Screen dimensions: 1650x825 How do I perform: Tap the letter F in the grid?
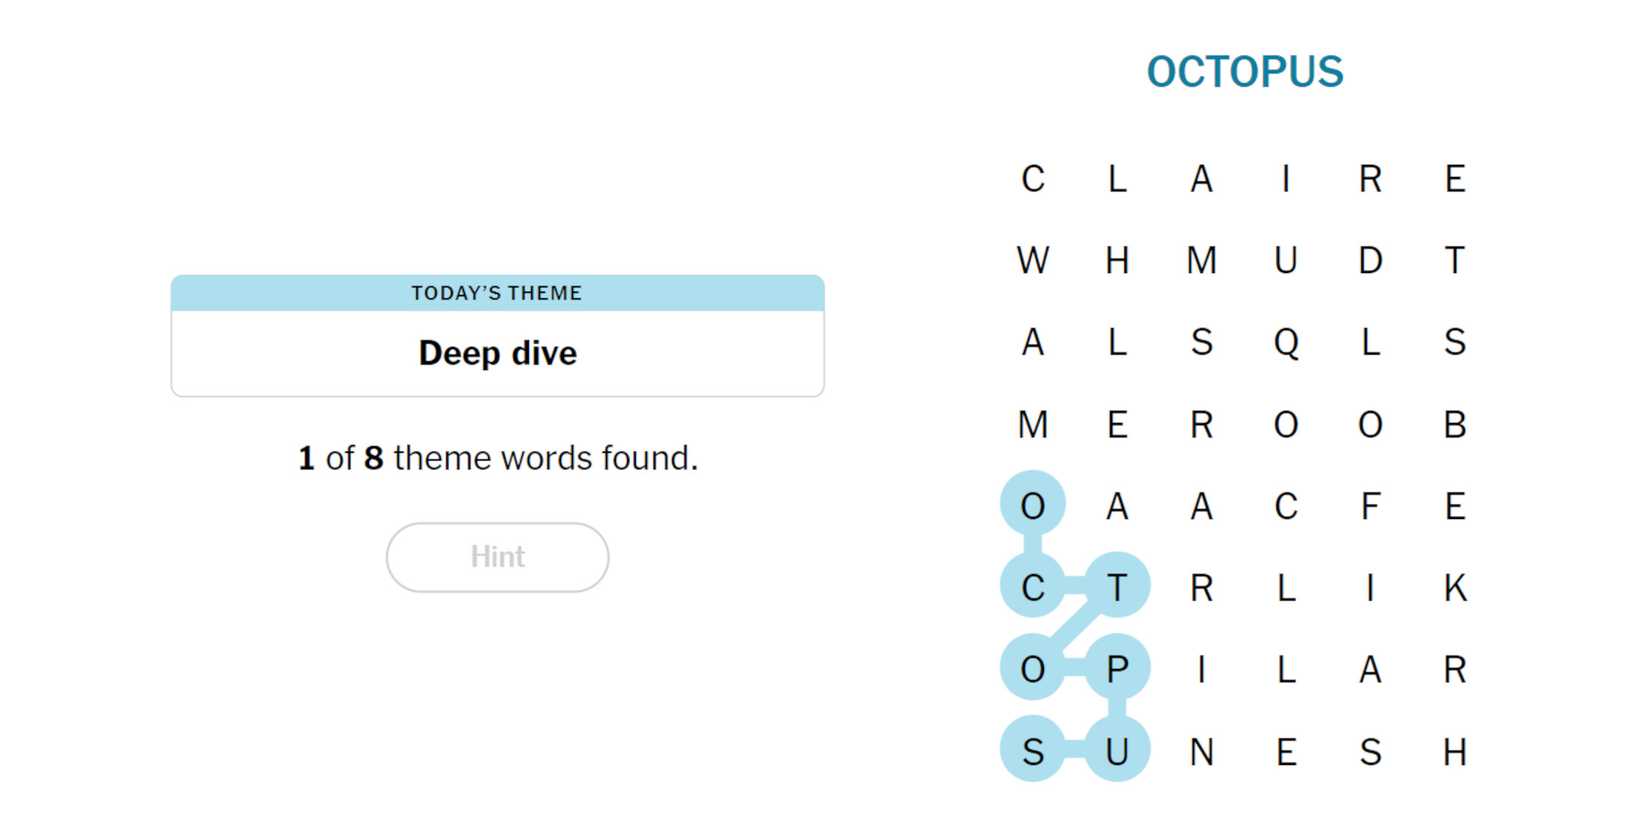click(x=1370, y=507)
